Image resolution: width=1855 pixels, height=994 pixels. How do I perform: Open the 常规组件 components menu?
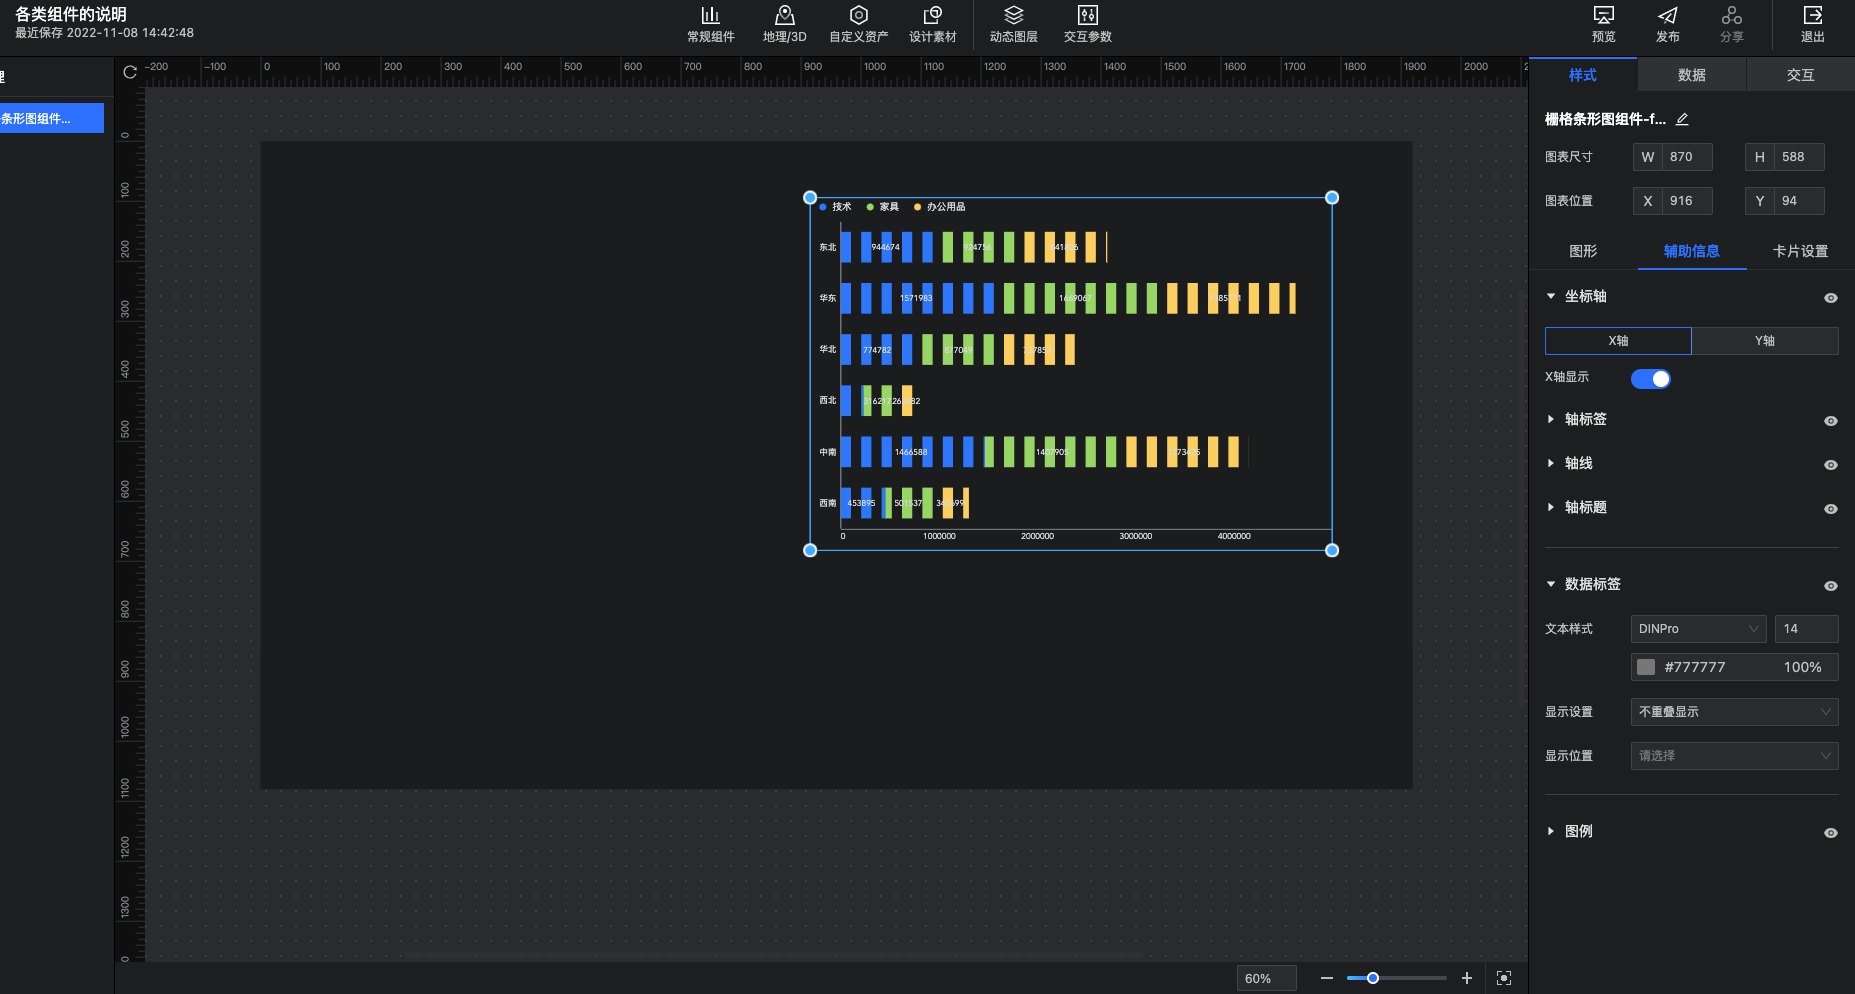click(x=710, y=24)
